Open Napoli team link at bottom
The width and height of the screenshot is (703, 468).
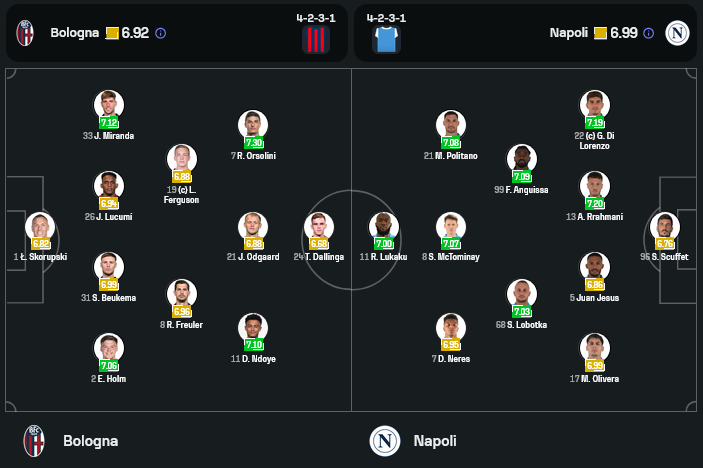point(435,441)
